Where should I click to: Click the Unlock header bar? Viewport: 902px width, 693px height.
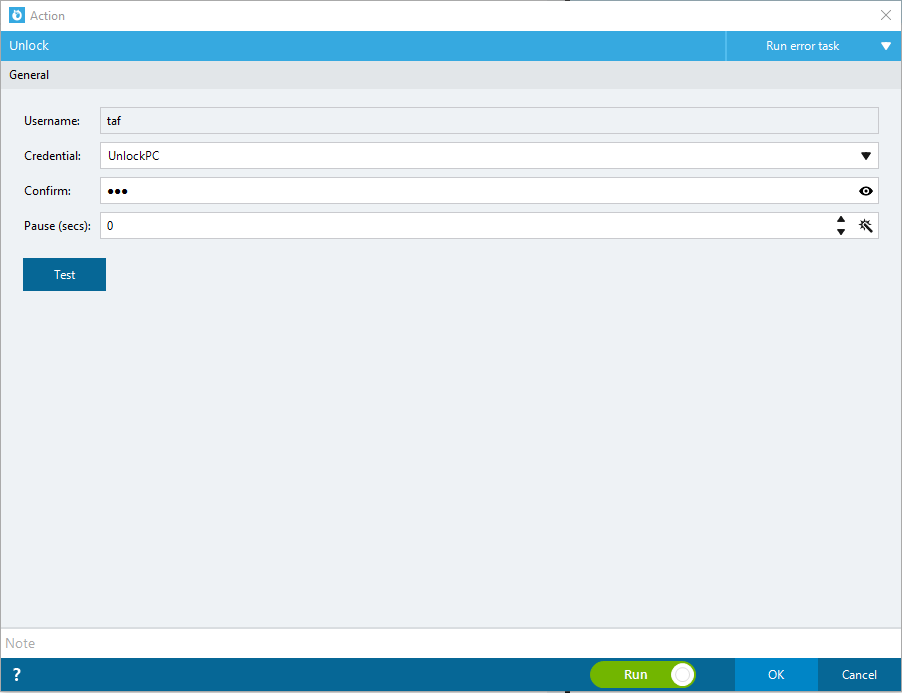[362, 46]
